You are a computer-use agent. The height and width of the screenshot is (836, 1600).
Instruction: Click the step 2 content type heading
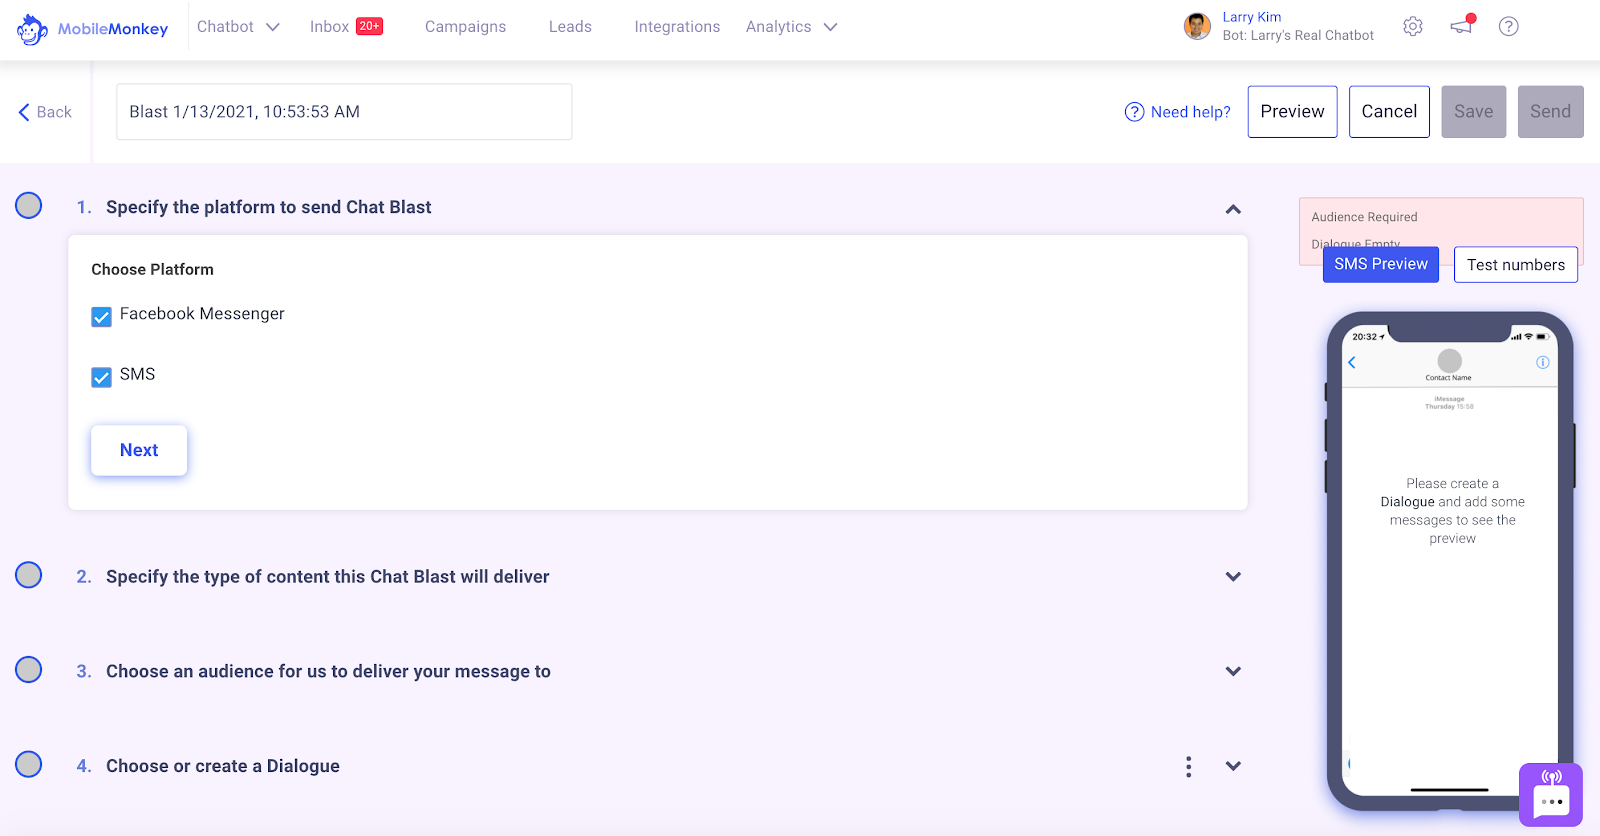pos(327,577)
